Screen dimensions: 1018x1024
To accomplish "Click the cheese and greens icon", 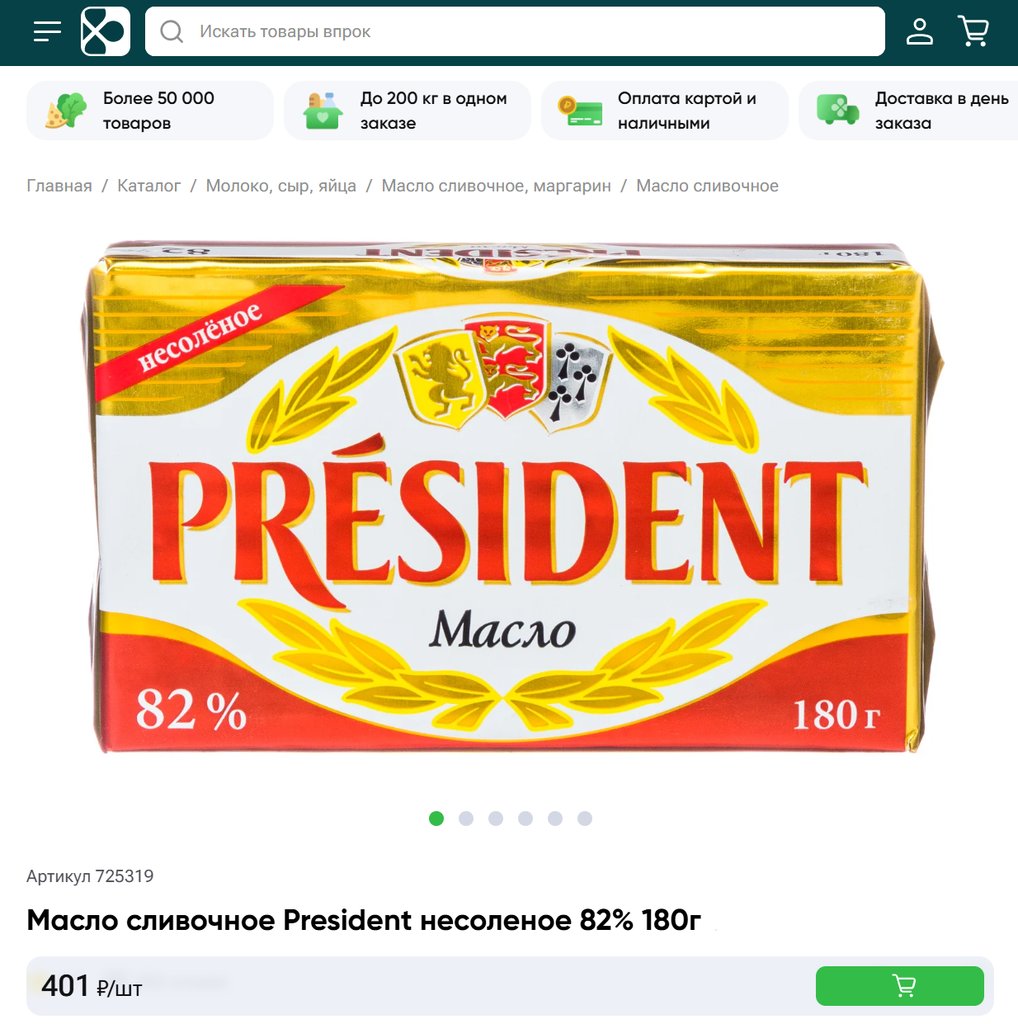I will click(x=66, y=110).
